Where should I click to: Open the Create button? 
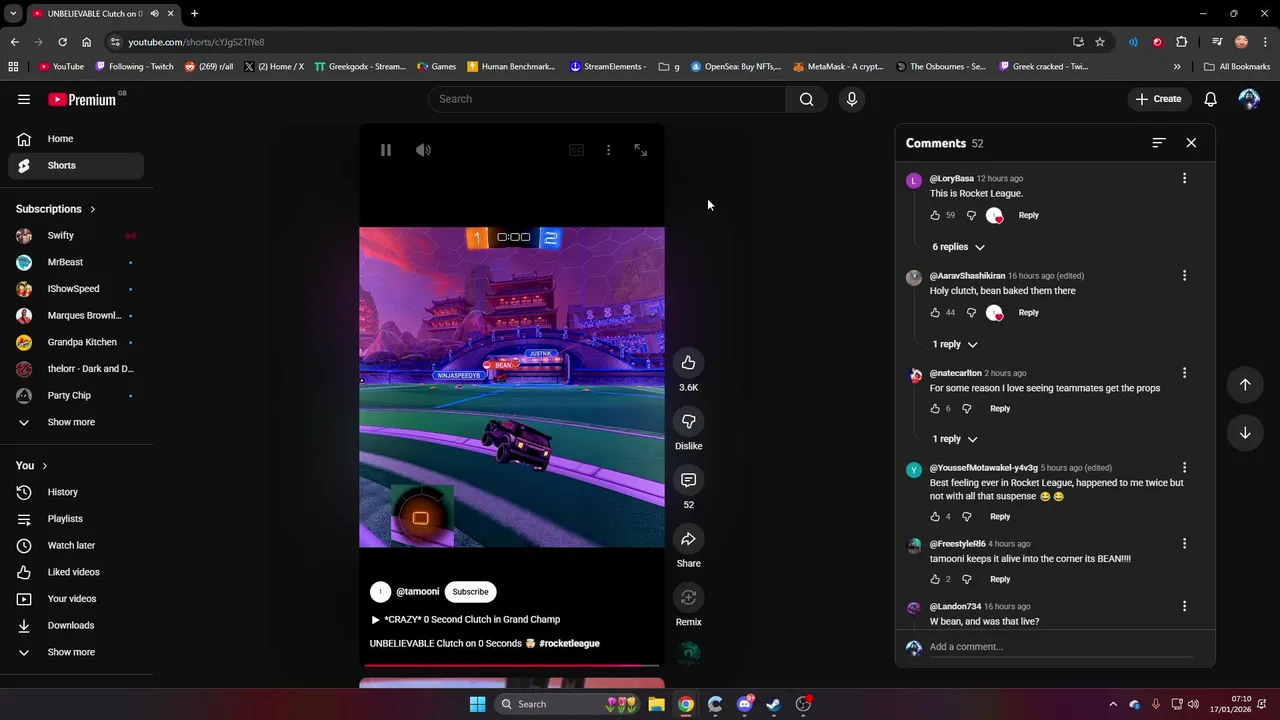point(1159,99)
